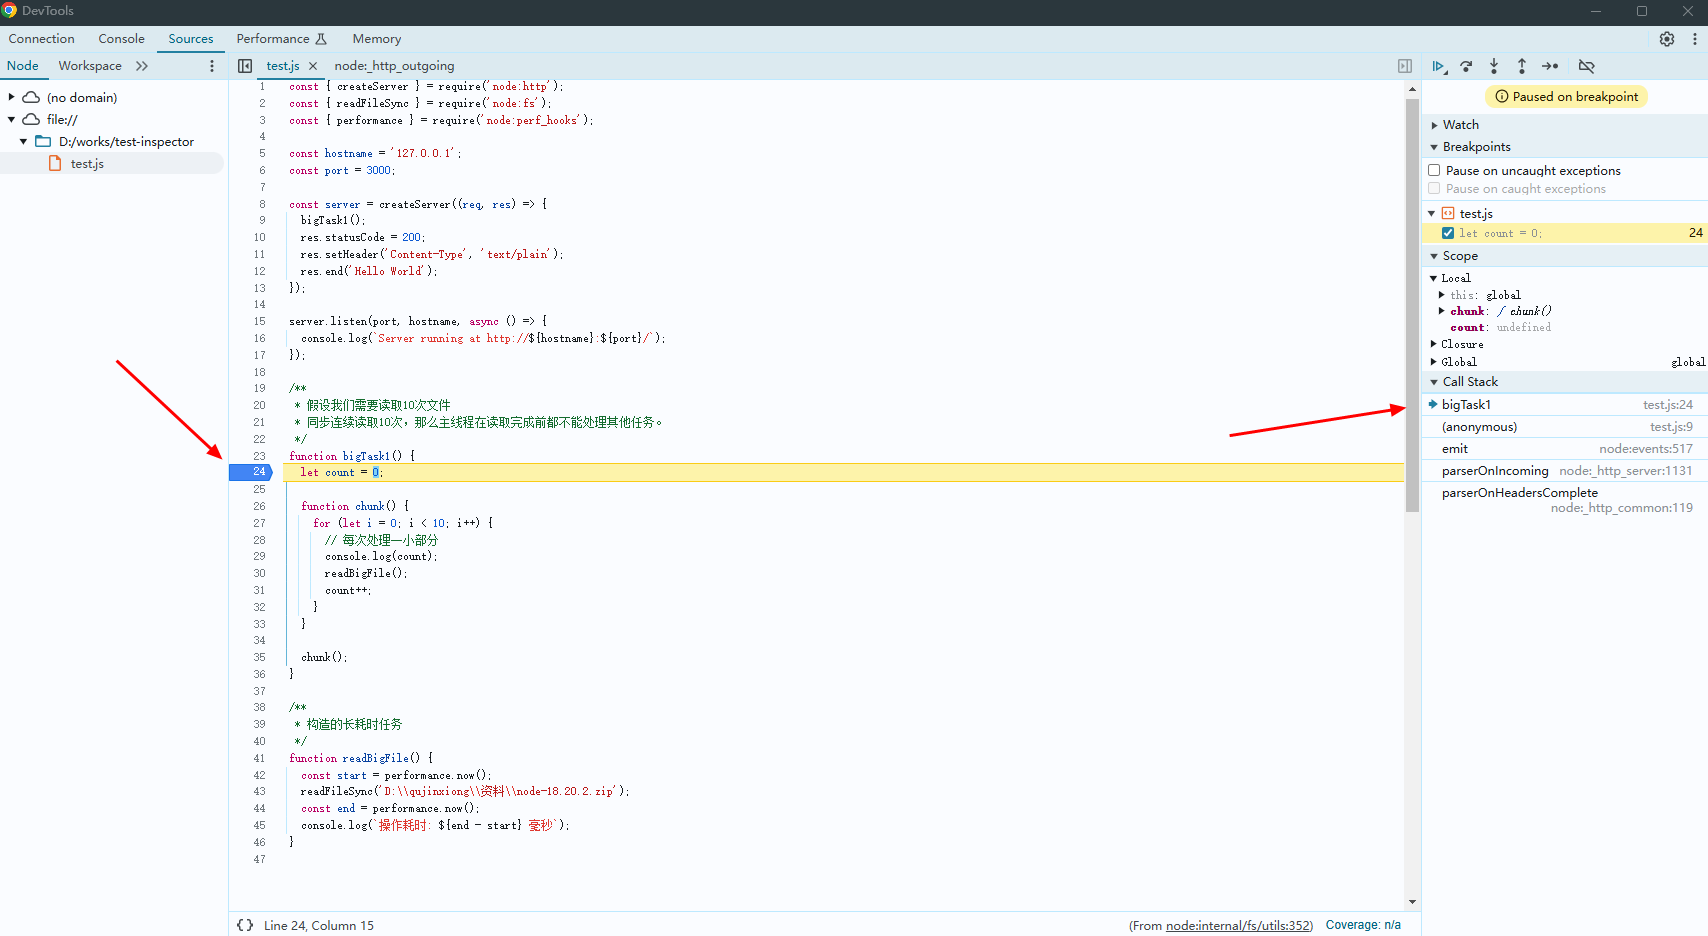Viewport: 1708px width, 936px height.
Task: Collapse the Call Stack section
Action: (1434, 382)
